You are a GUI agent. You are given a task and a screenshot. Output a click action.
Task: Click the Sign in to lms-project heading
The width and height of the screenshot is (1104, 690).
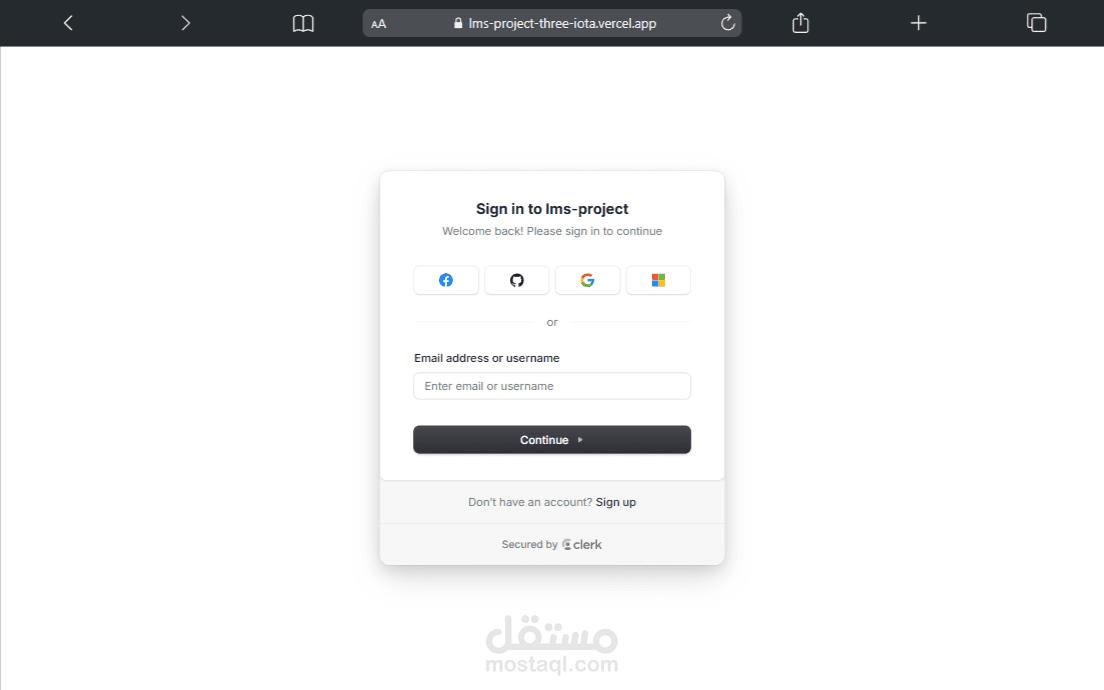(x=552, y=209)
